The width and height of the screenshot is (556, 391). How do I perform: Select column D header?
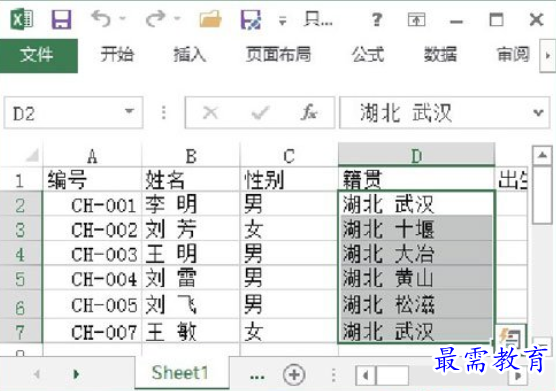(417, 155)
